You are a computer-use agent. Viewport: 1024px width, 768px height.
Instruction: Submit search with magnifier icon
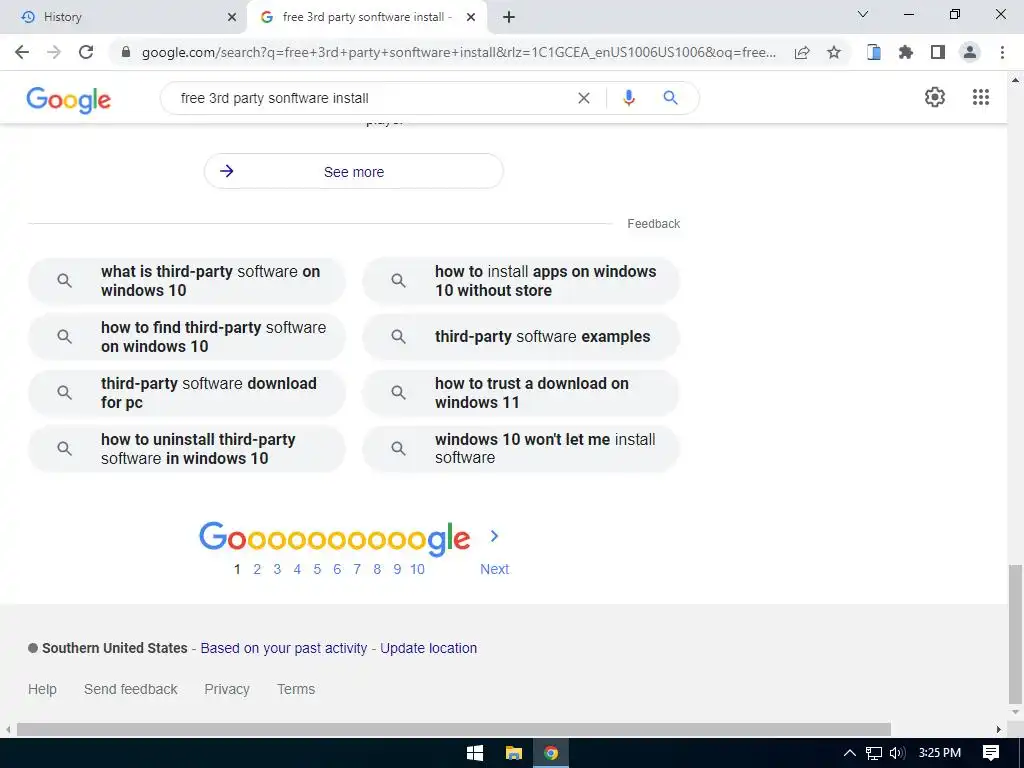670,98
